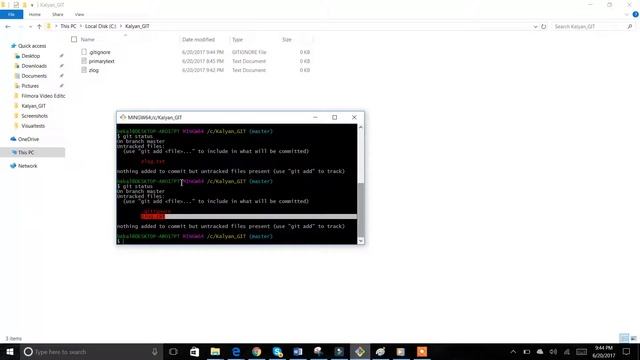
Task: Sort files by the Type column
Action: (x=238, y=40)
